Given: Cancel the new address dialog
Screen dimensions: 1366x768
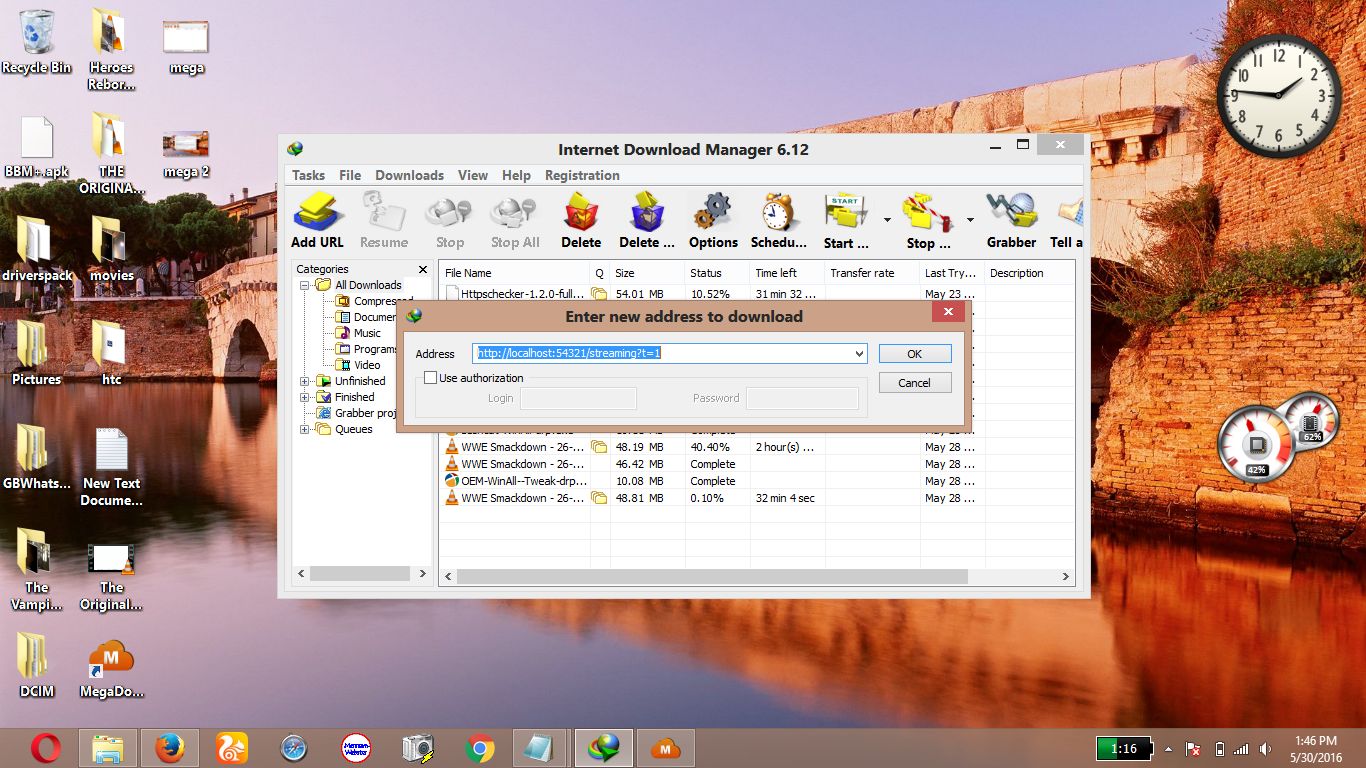Looking at the screenshot, I should (915, 383).
